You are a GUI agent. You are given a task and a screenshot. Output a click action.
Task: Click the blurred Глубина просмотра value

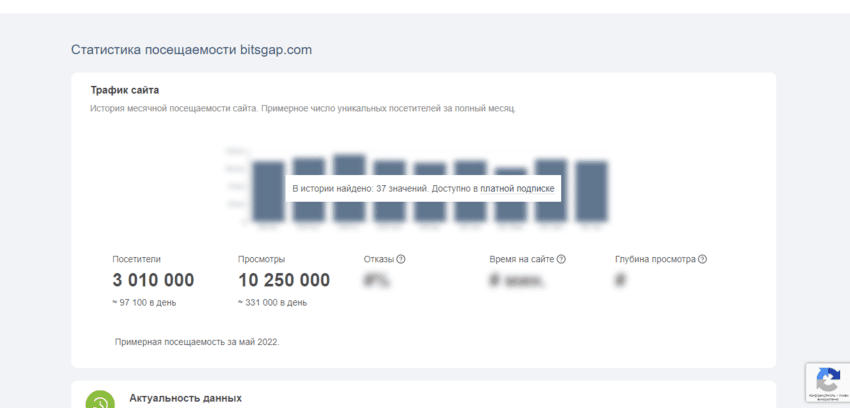point(620,281)
